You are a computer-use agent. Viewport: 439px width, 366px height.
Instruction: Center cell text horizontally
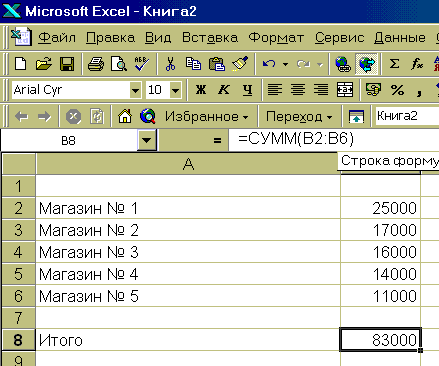298,90
